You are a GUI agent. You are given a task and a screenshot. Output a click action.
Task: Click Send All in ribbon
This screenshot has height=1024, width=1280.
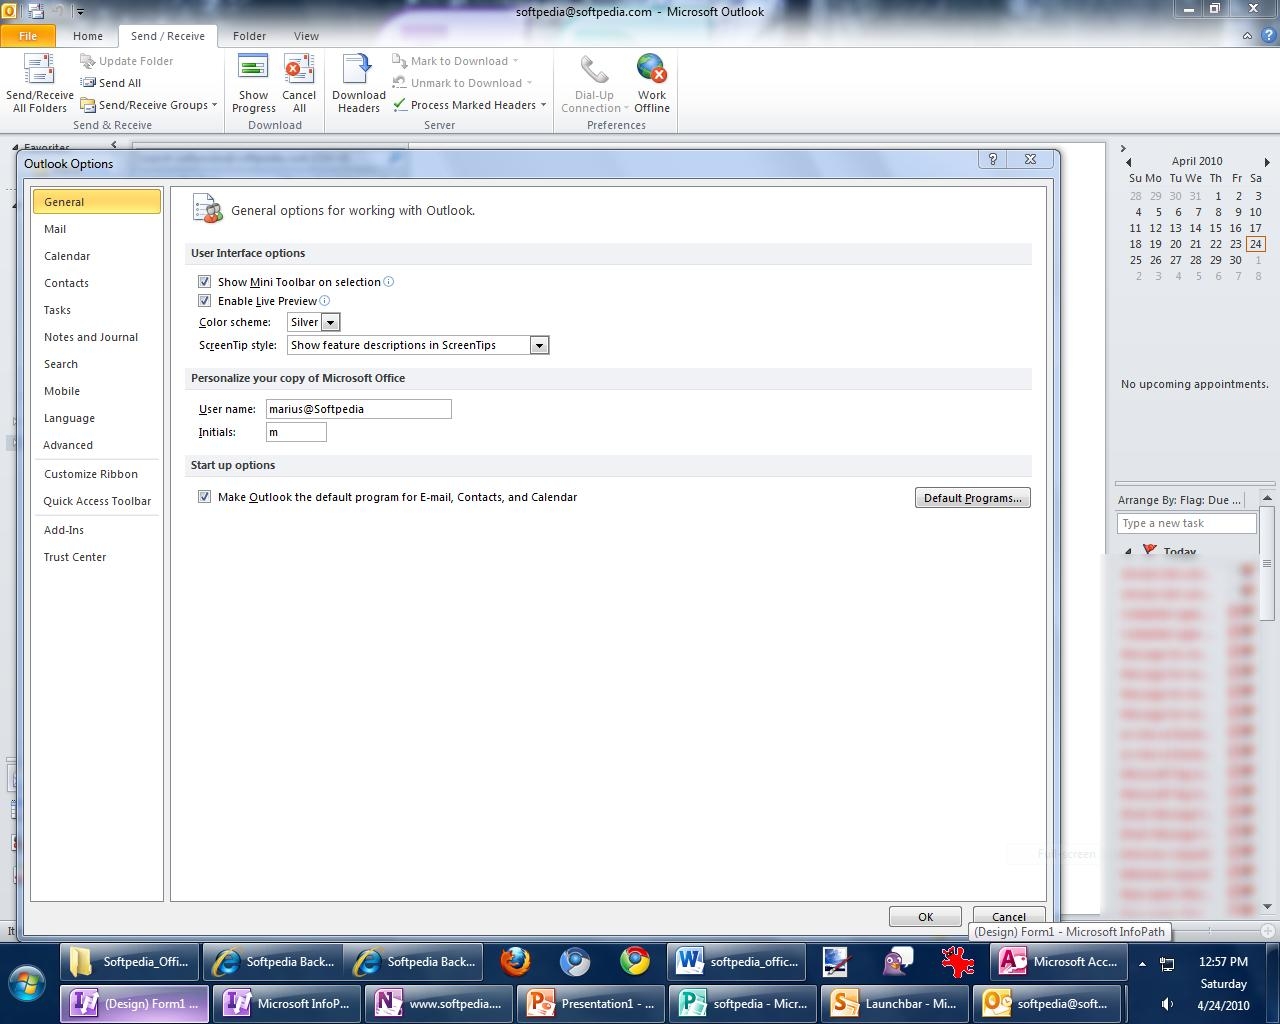pyautogui.click(x=119, y=83)
